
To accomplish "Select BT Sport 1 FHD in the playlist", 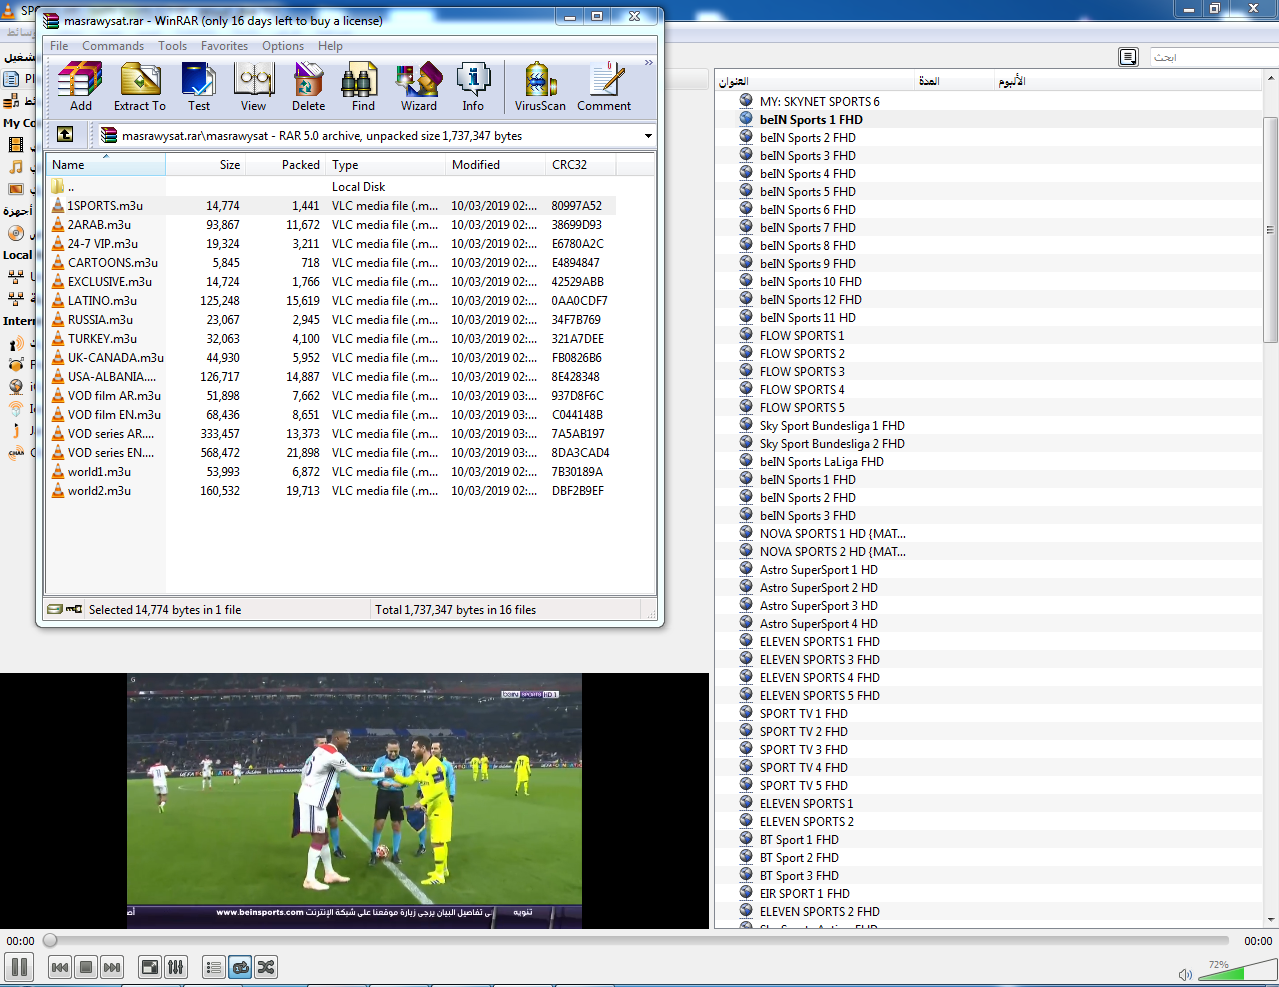I will (799, 840).
